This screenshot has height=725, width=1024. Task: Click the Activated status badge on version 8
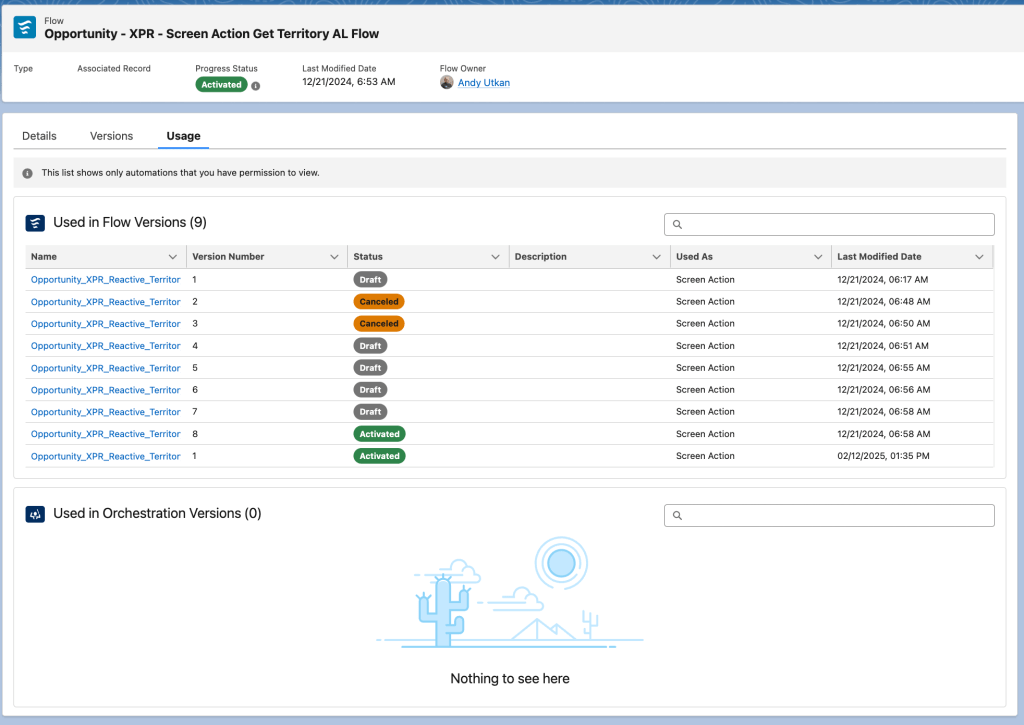point(379,433)
